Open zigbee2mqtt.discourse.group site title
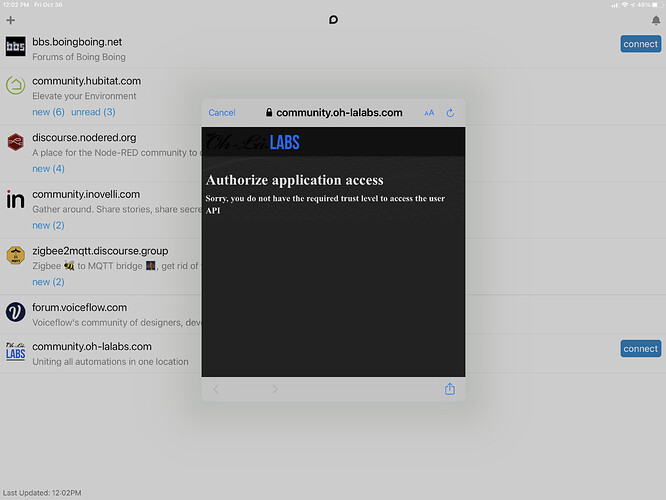The width and height of the screenshot is (666, 500). [100, 251]
